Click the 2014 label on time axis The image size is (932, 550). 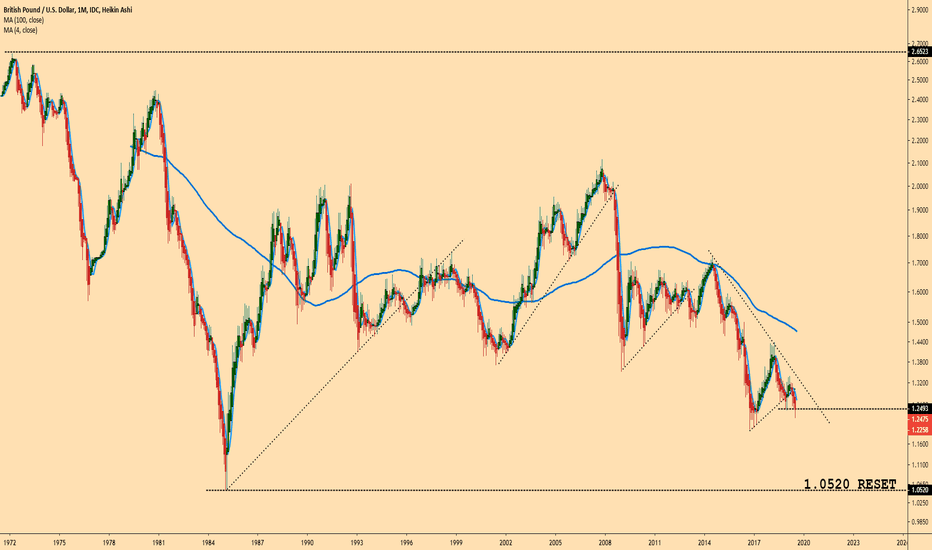tap(704, 542)
